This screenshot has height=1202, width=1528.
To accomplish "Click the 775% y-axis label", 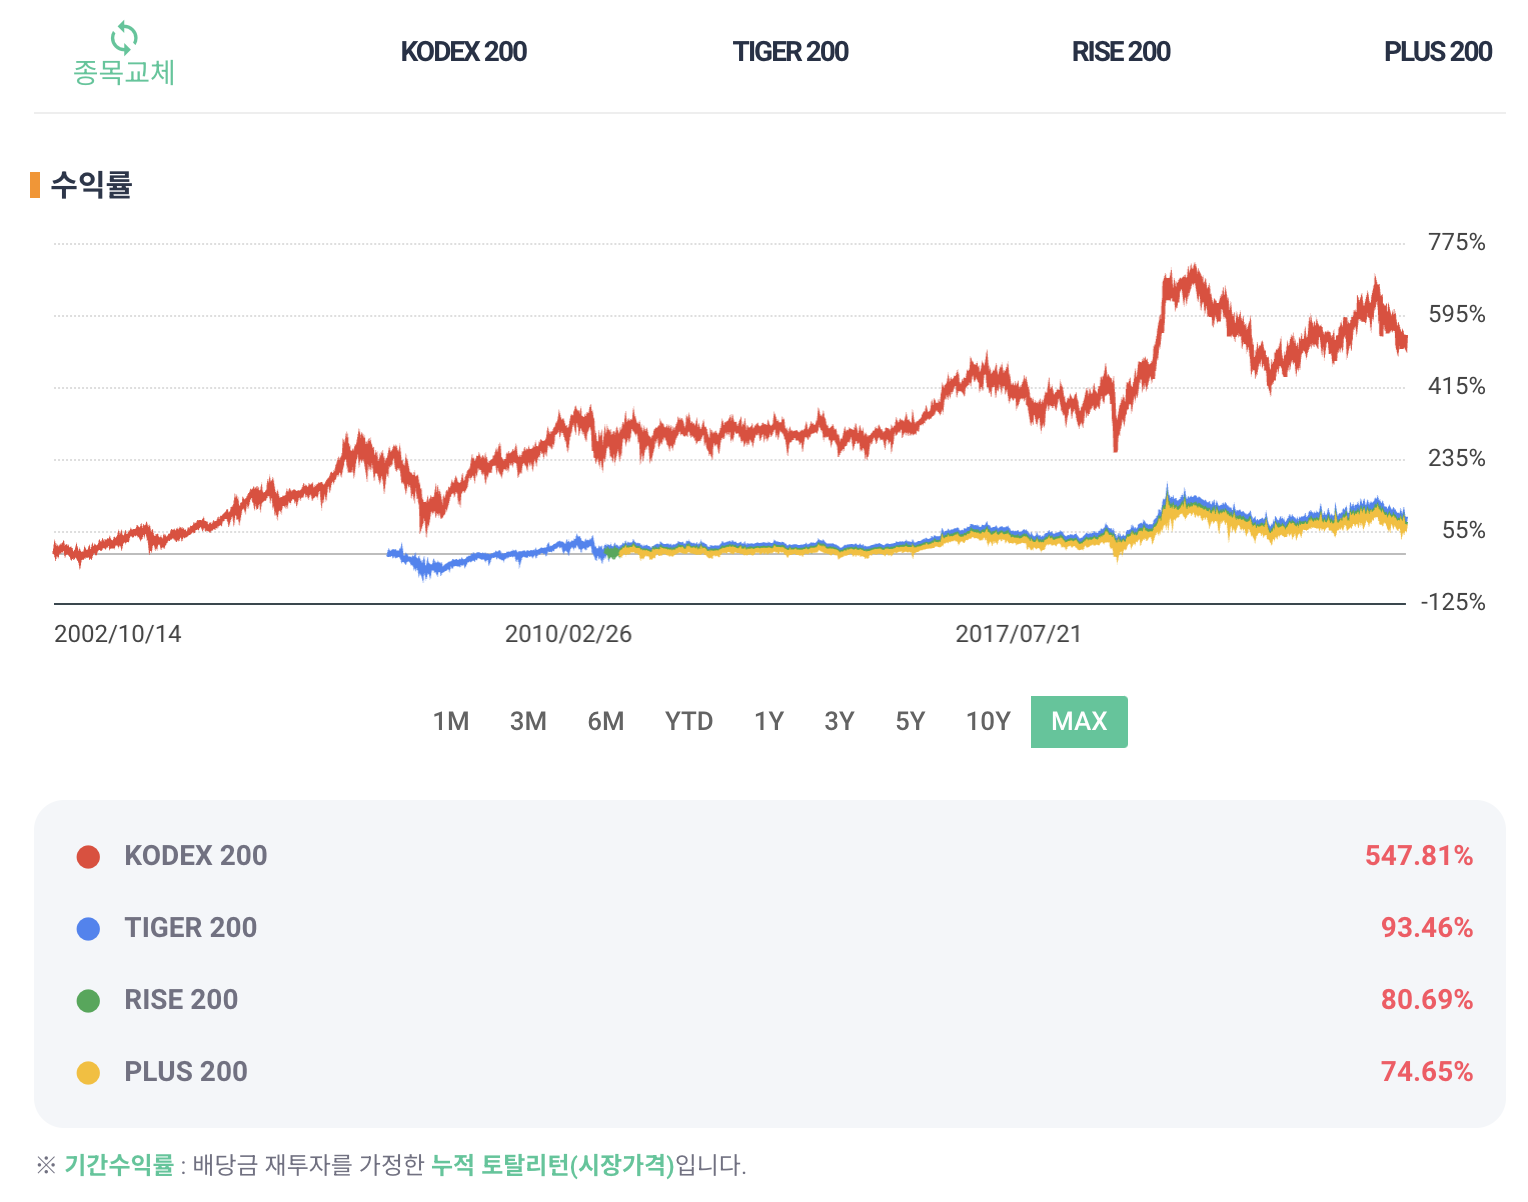I will tap(1457, 243).
